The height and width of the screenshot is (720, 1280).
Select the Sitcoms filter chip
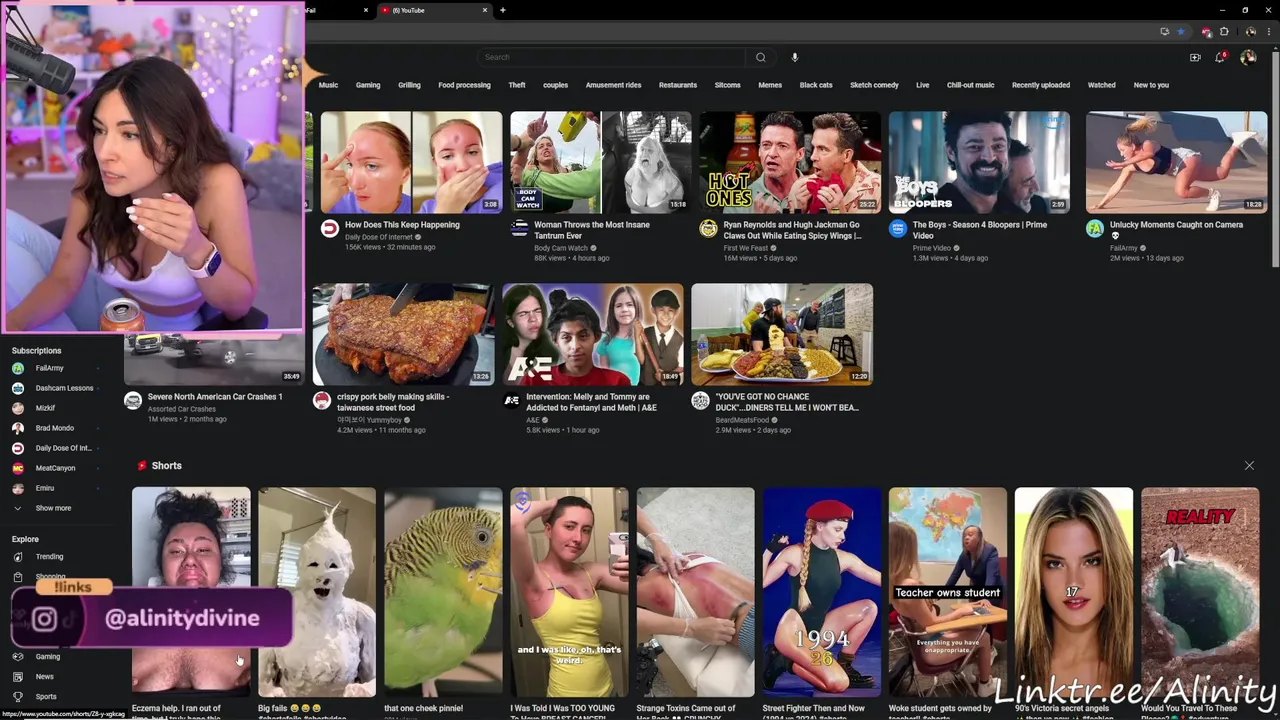pyautogui.click(x=727, y=85)
